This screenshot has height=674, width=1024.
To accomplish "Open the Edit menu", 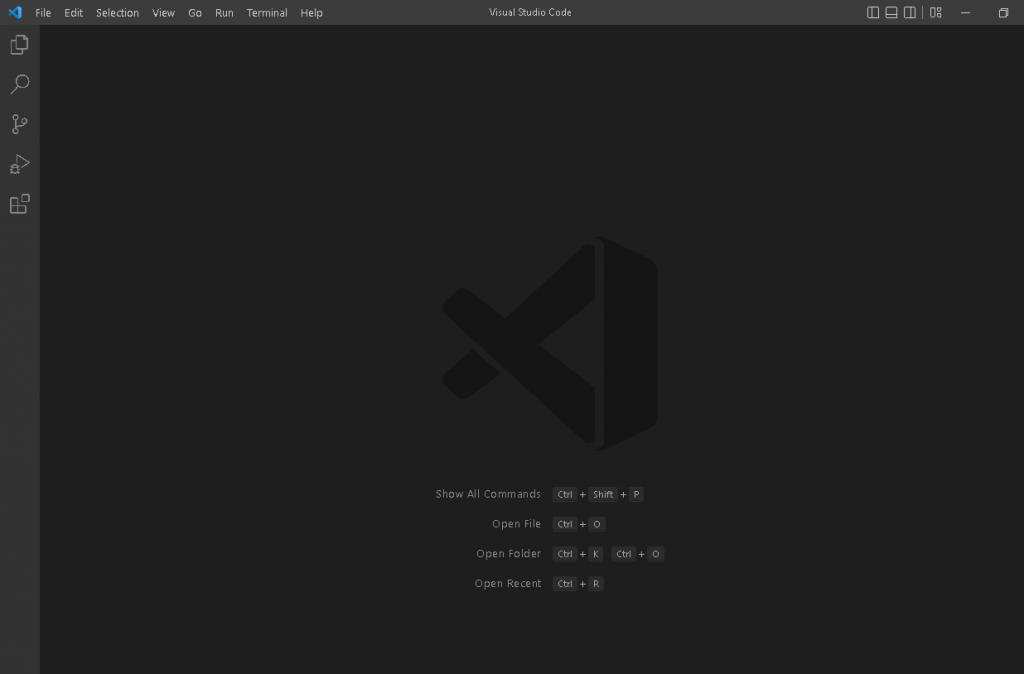I will pos(73,12).
